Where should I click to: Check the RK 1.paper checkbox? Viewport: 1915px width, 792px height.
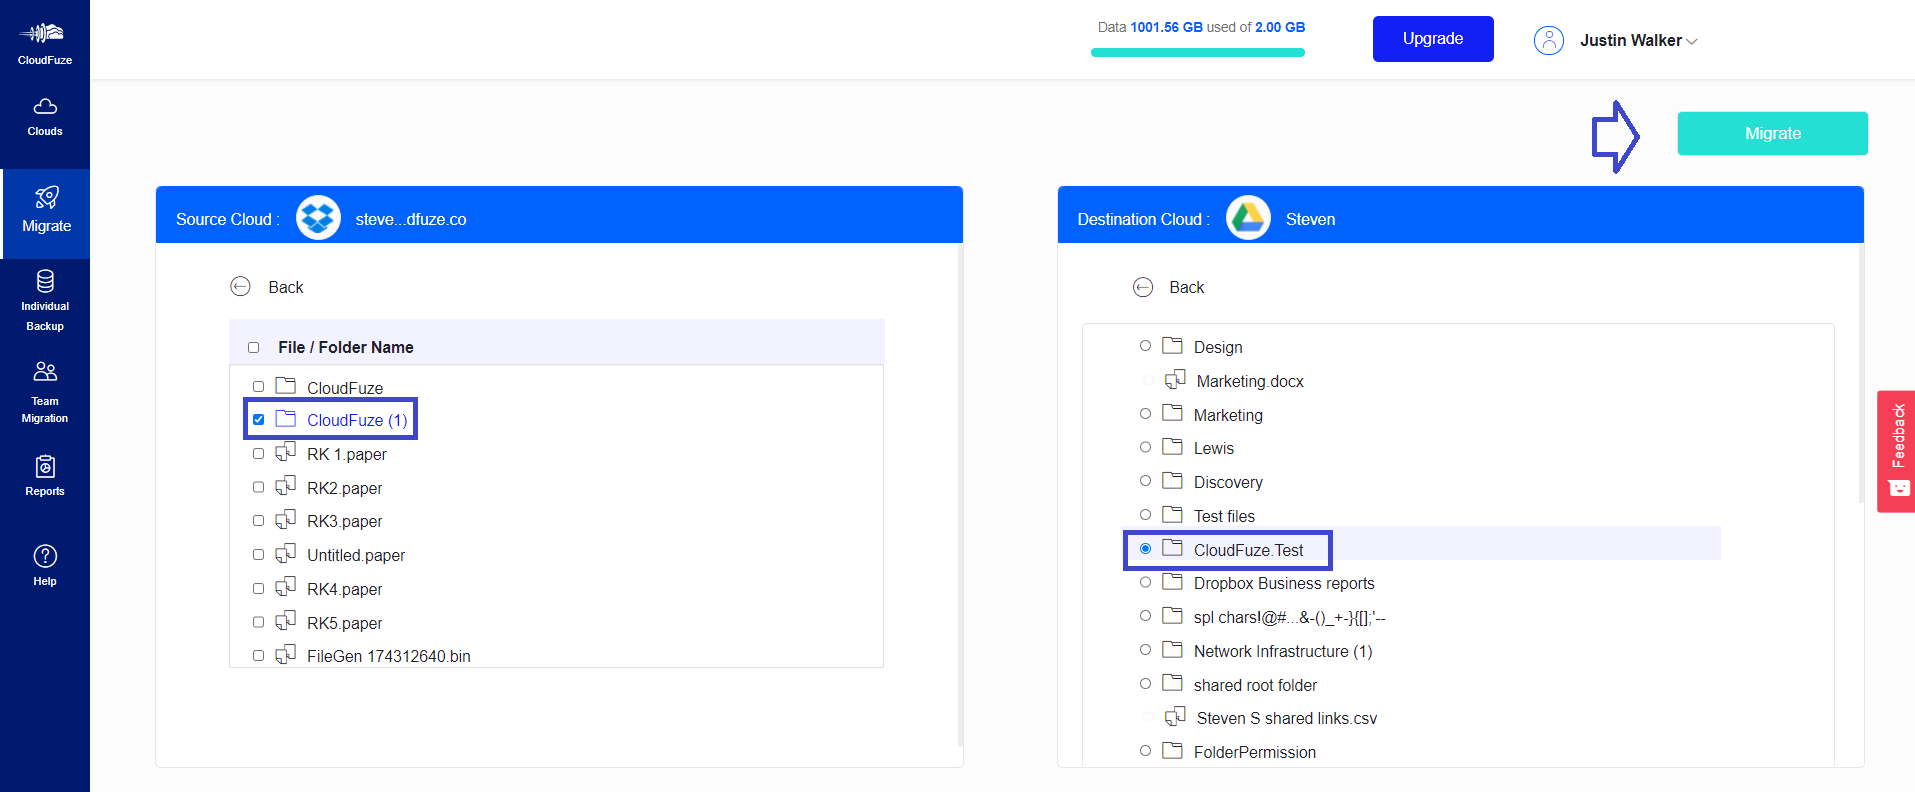point(258,454)
